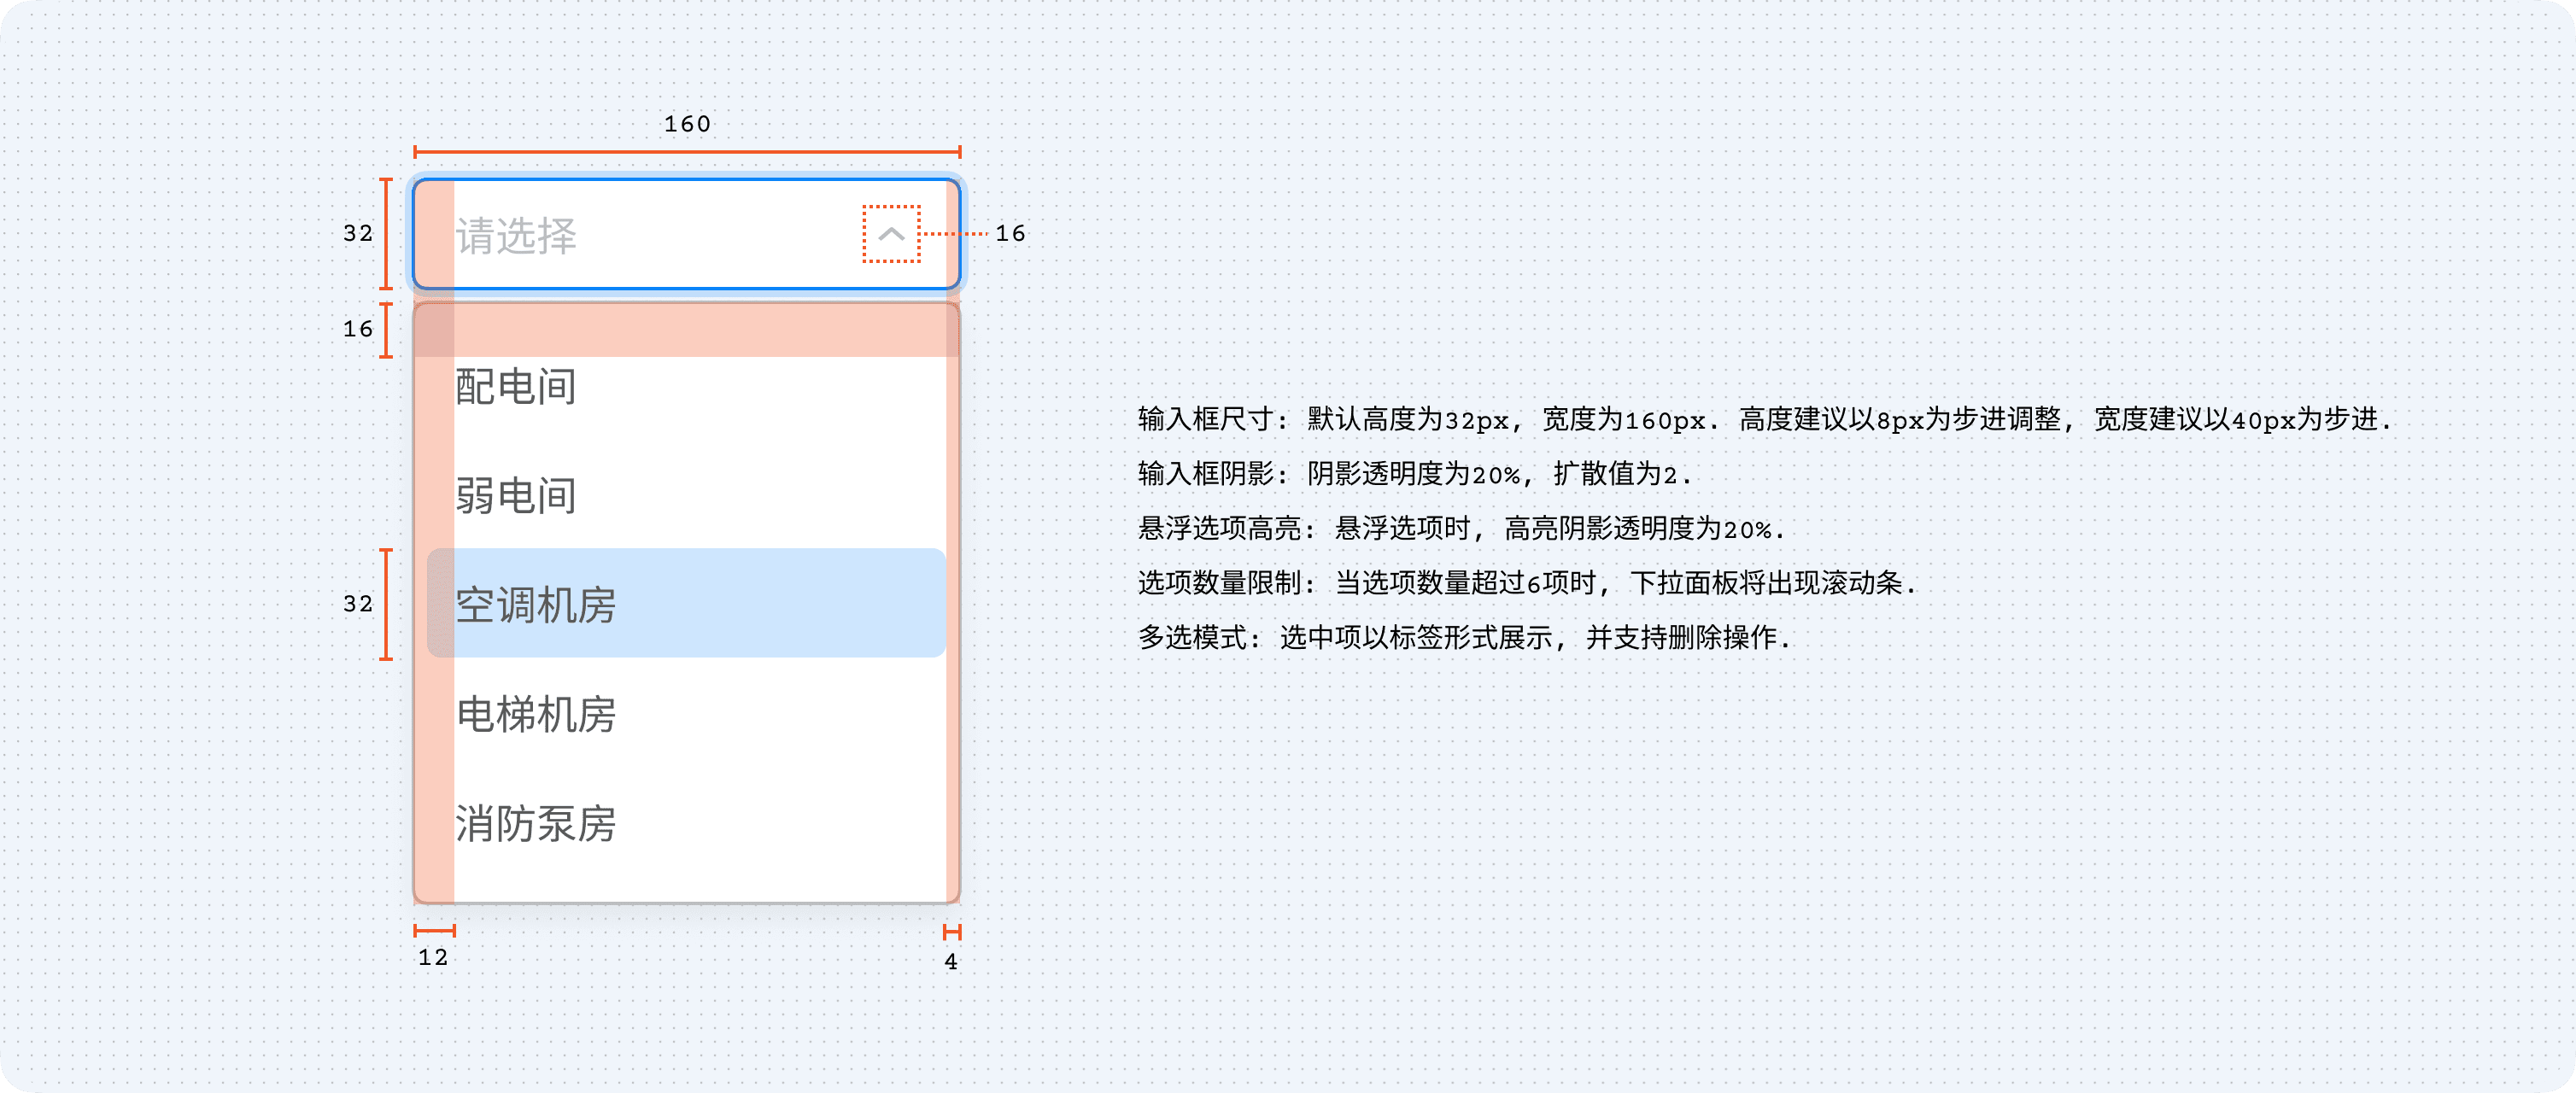This screenshot has height=1093, width=2576.
Task: Click the 悬浮选项高亮 description line
Action: [x=1460, y=528]
